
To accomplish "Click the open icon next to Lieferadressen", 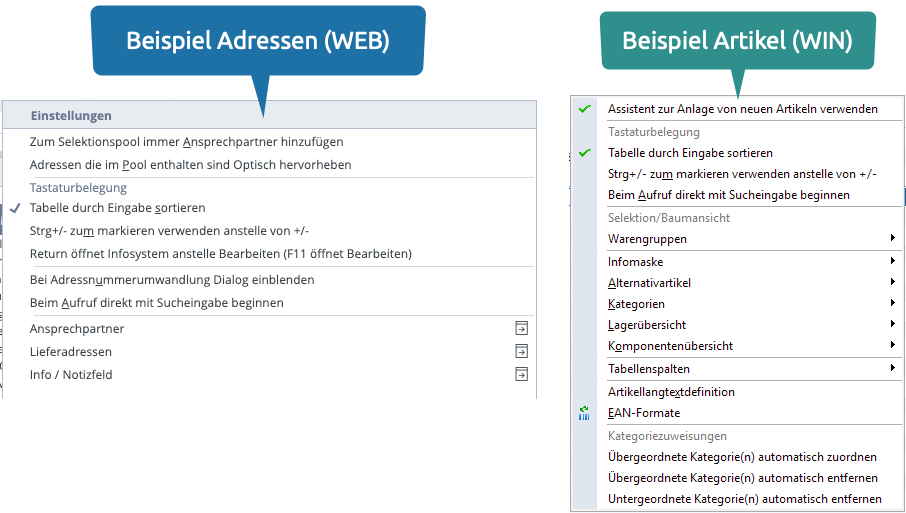I will pos(521,351).
